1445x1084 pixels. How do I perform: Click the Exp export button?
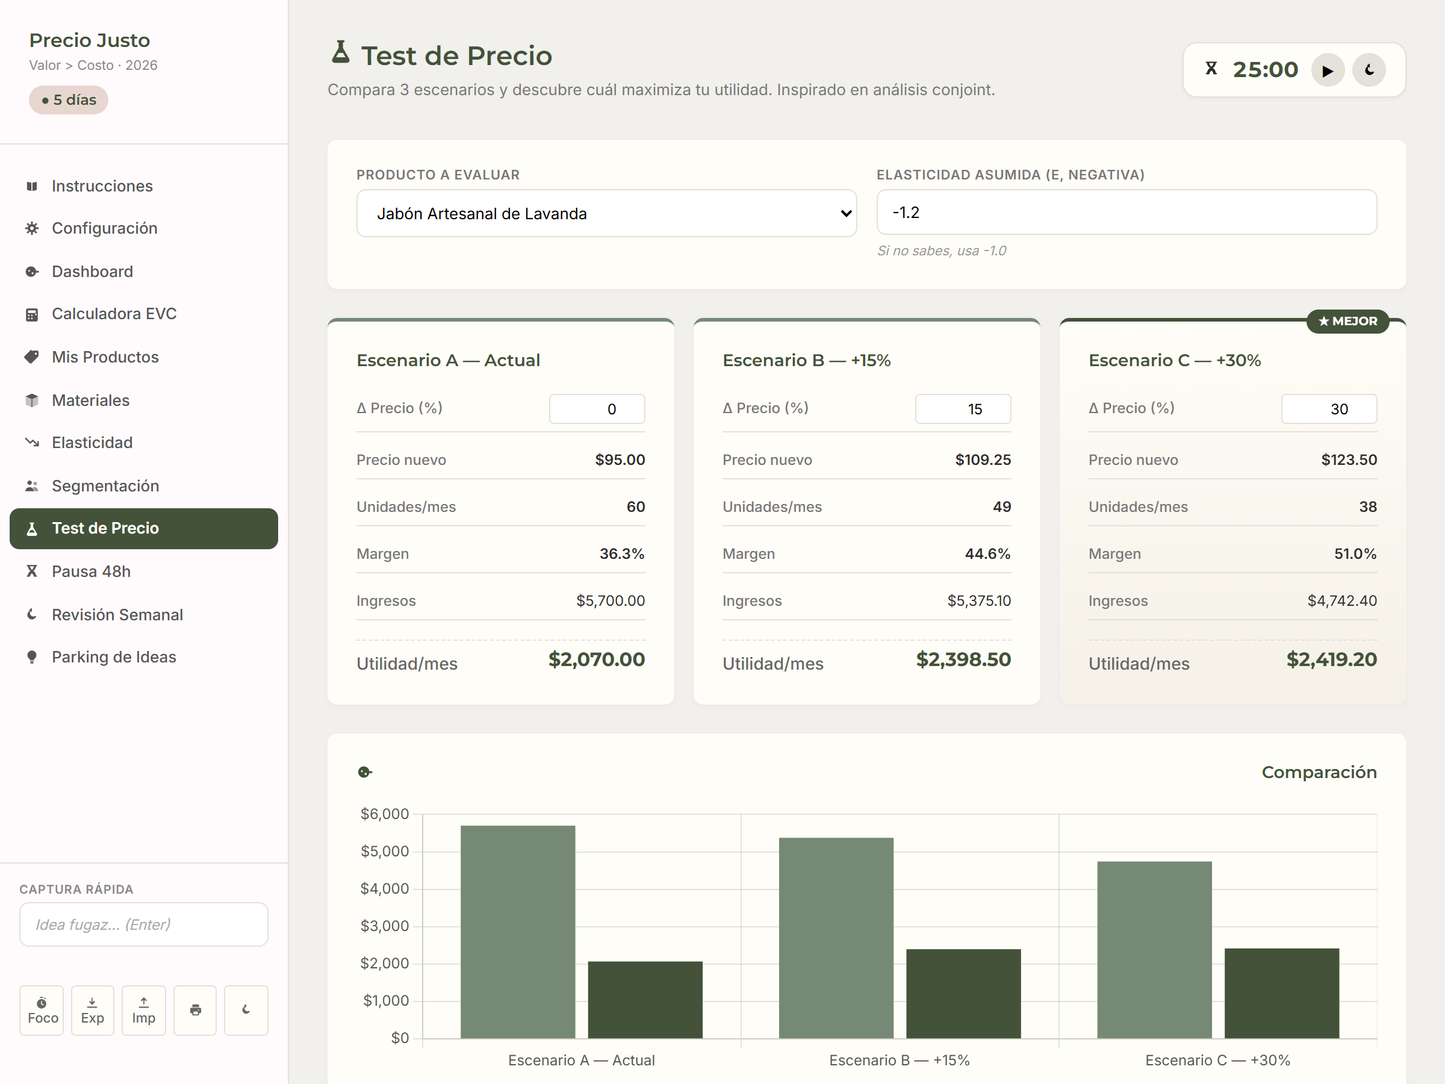[93, 1010]
